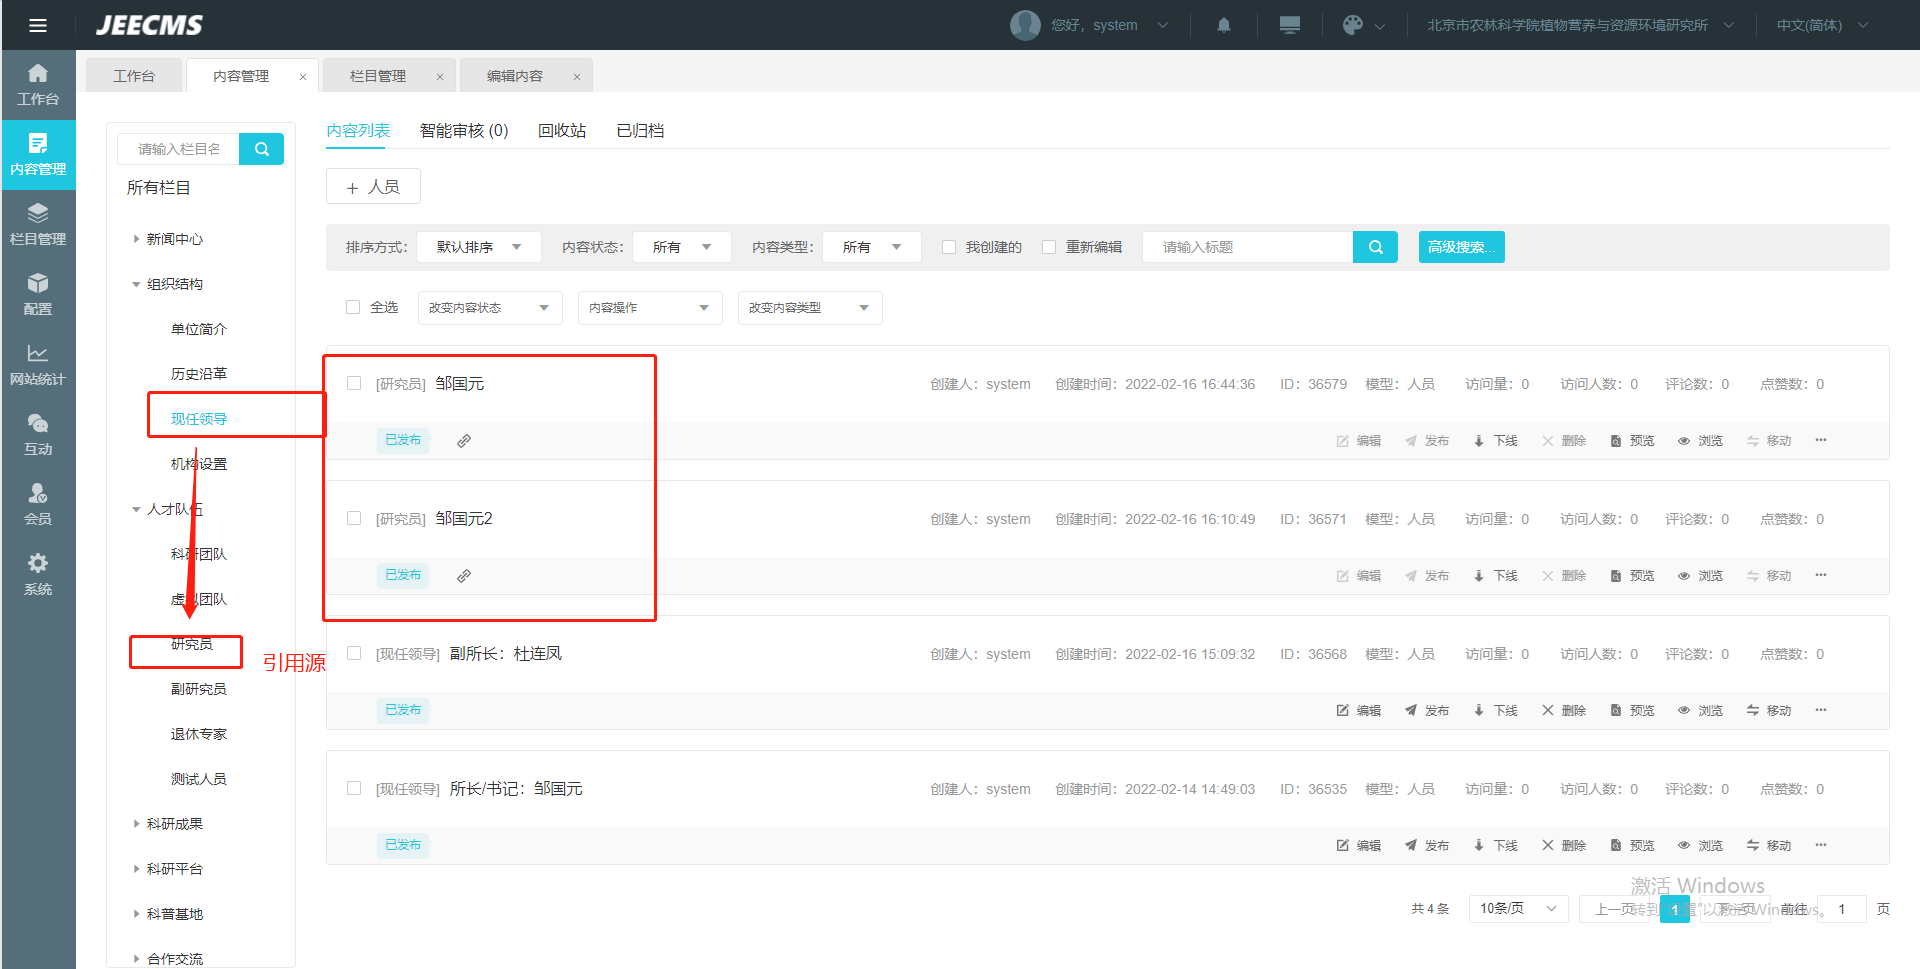Open the notification bell
The image size is (1920, 969).
[x=1223, y=25]
